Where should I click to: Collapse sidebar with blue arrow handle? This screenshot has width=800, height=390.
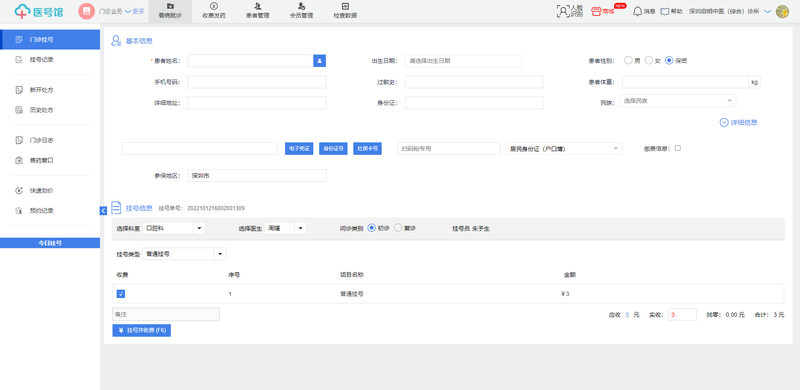click(x=103, y=210)
